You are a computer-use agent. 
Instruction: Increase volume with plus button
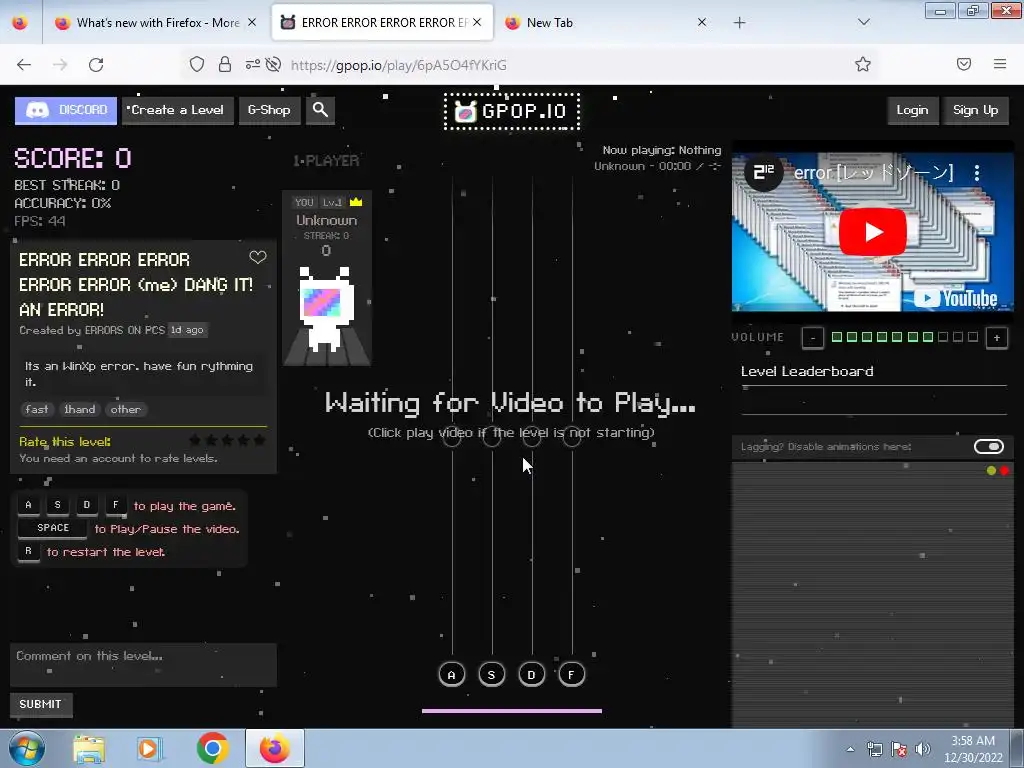click(x=997, y=338)
